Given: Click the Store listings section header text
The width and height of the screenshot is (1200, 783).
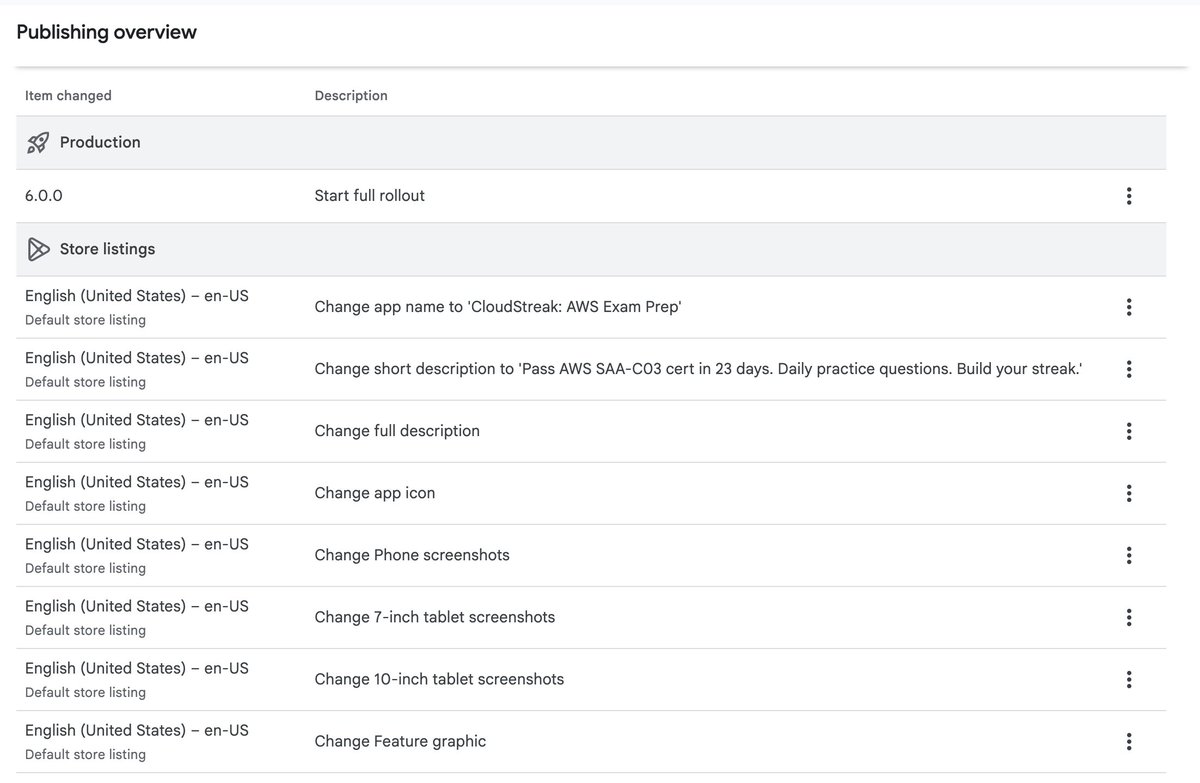Looking at the screenshot, I should [107, 249].
